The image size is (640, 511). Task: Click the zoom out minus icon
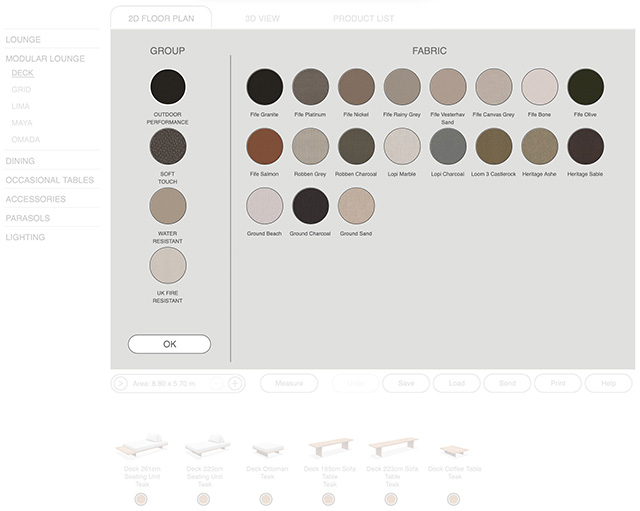tap(217, 383)
